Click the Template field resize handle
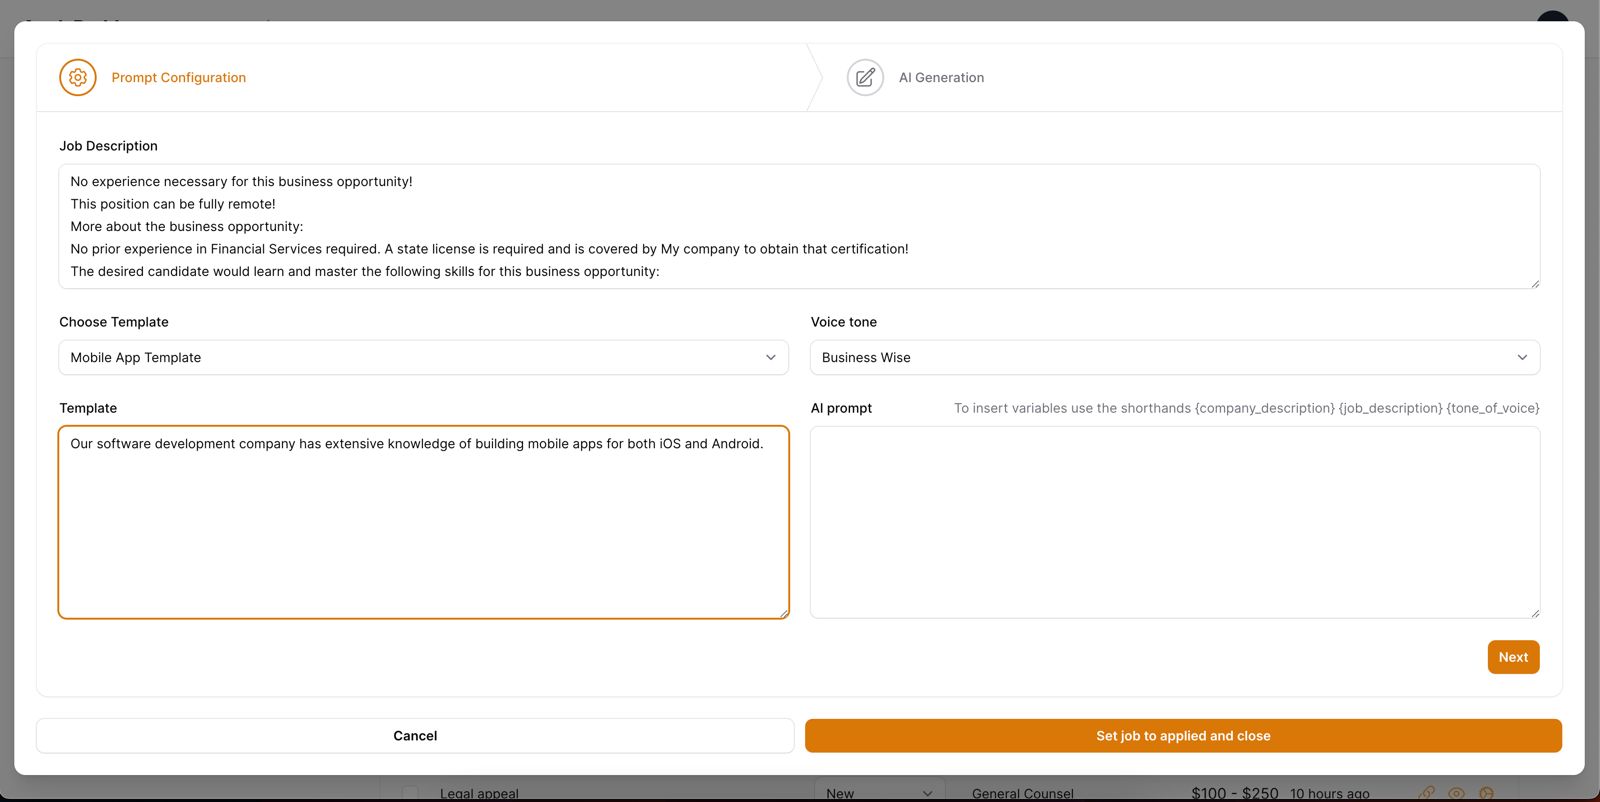Viewport: 1600px width, 802px height. click(x=784, y=613)
